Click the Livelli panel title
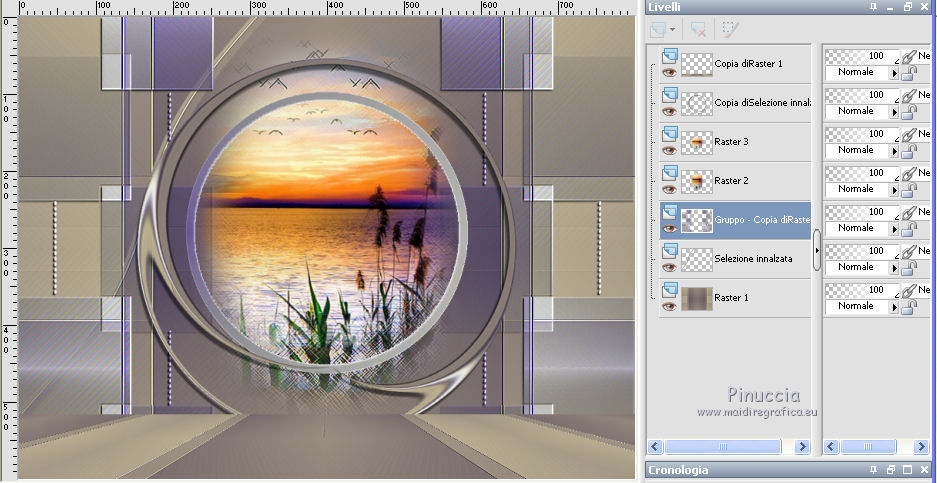The image size is (937, 483). pos(664,7)
